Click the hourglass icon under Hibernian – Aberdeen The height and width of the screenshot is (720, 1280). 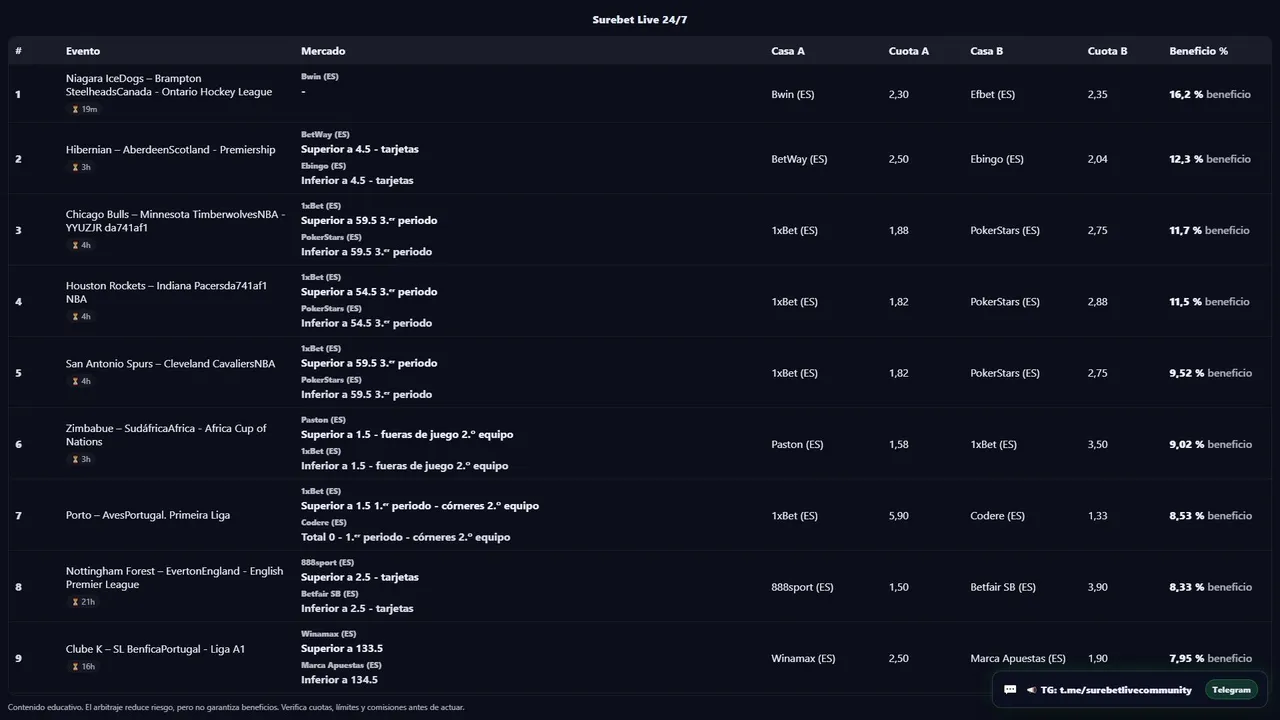click(75, 167)
